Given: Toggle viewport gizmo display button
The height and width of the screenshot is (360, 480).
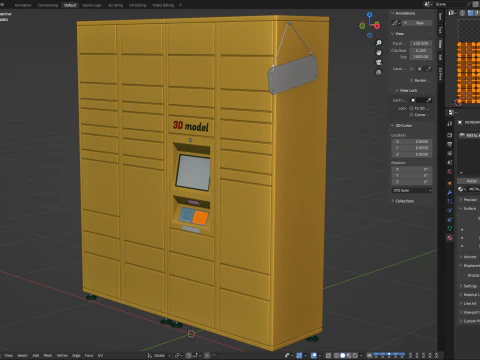Looking at the screenshot, I should [299, 355].
